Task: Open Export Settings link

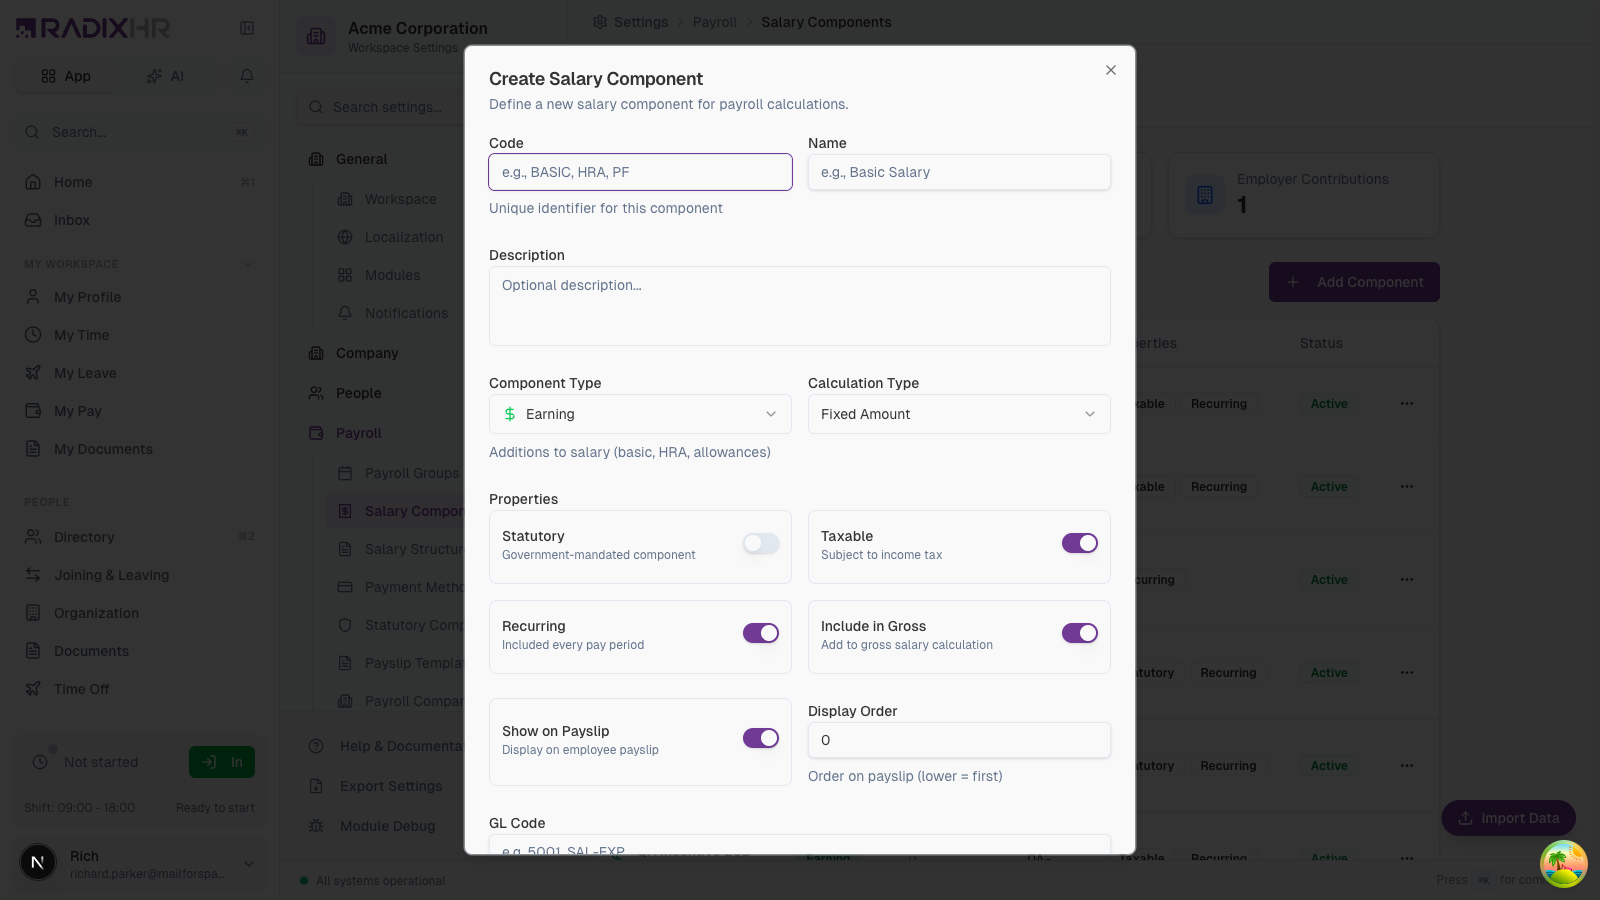Action: 390,786
